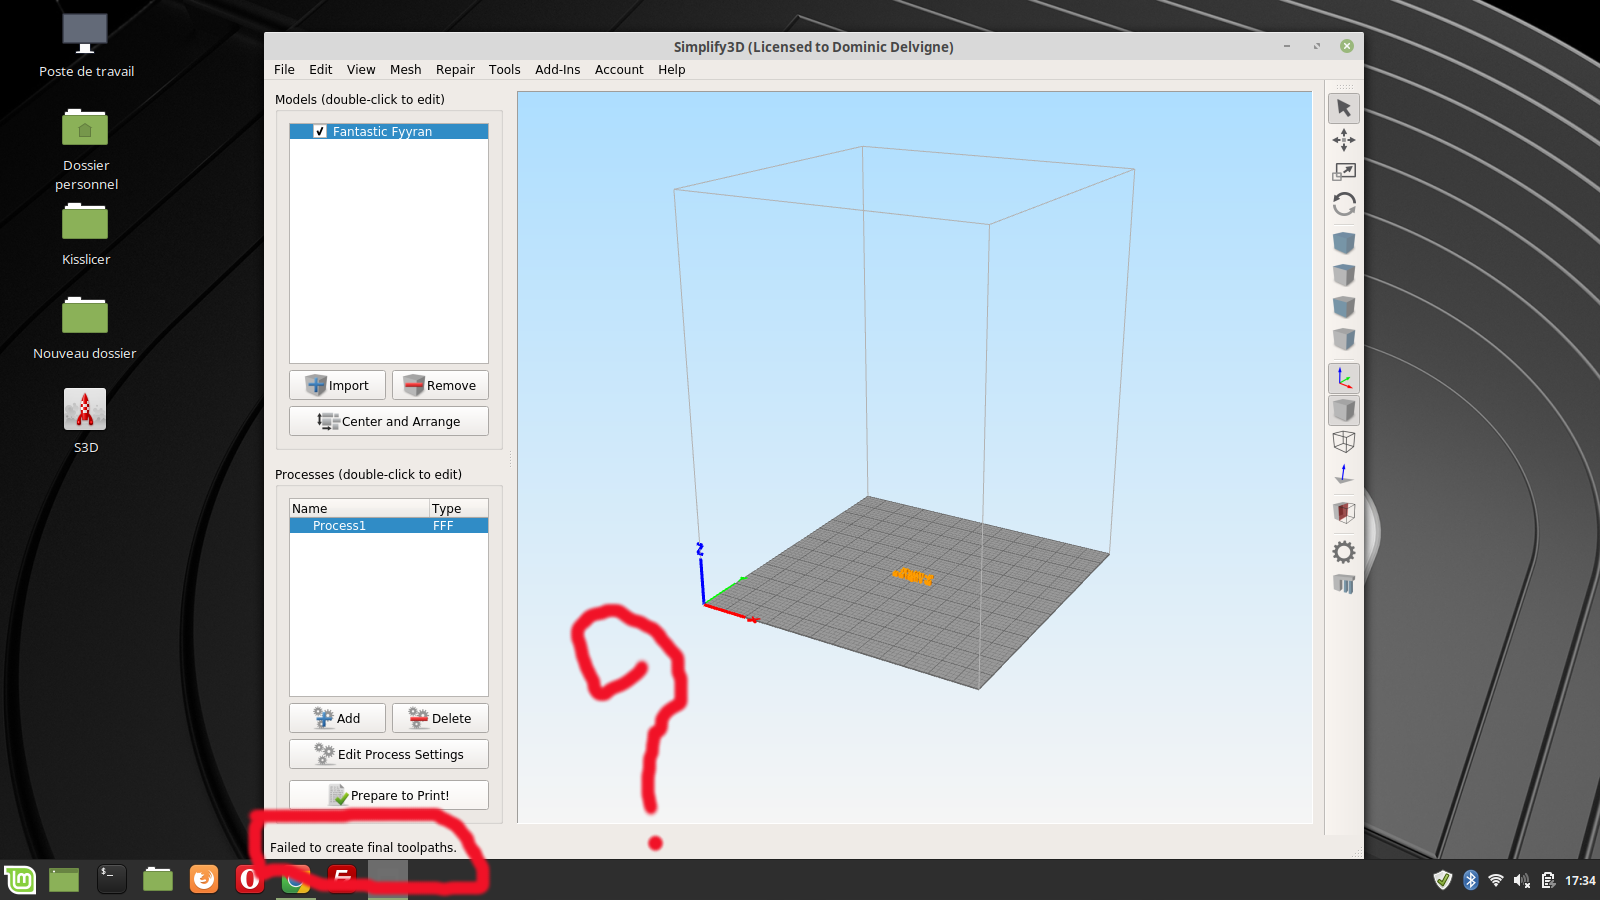
Task: Open the File menu
Action: click(284, 70)
